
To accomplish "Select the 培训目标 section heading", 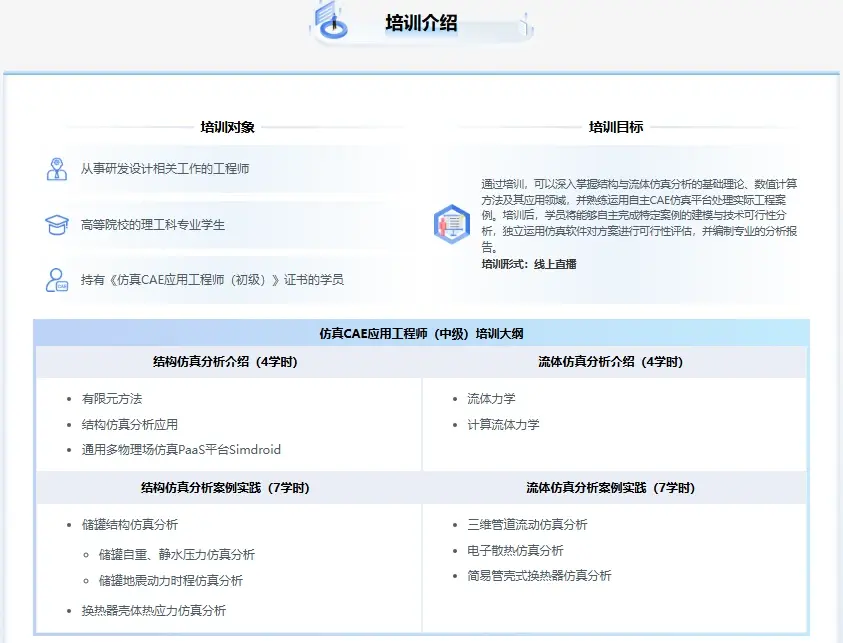I will click(616, 127).
